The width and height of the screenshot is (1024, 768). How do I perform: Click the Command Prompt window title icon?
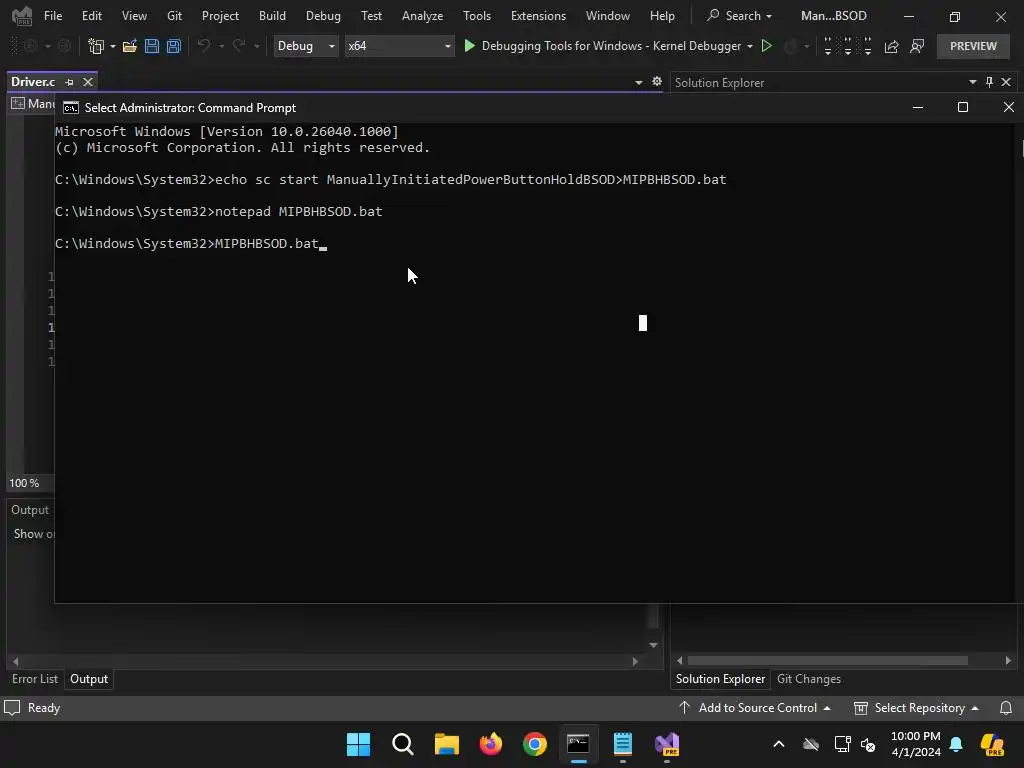pyautogui.click(x=71, y=108)
